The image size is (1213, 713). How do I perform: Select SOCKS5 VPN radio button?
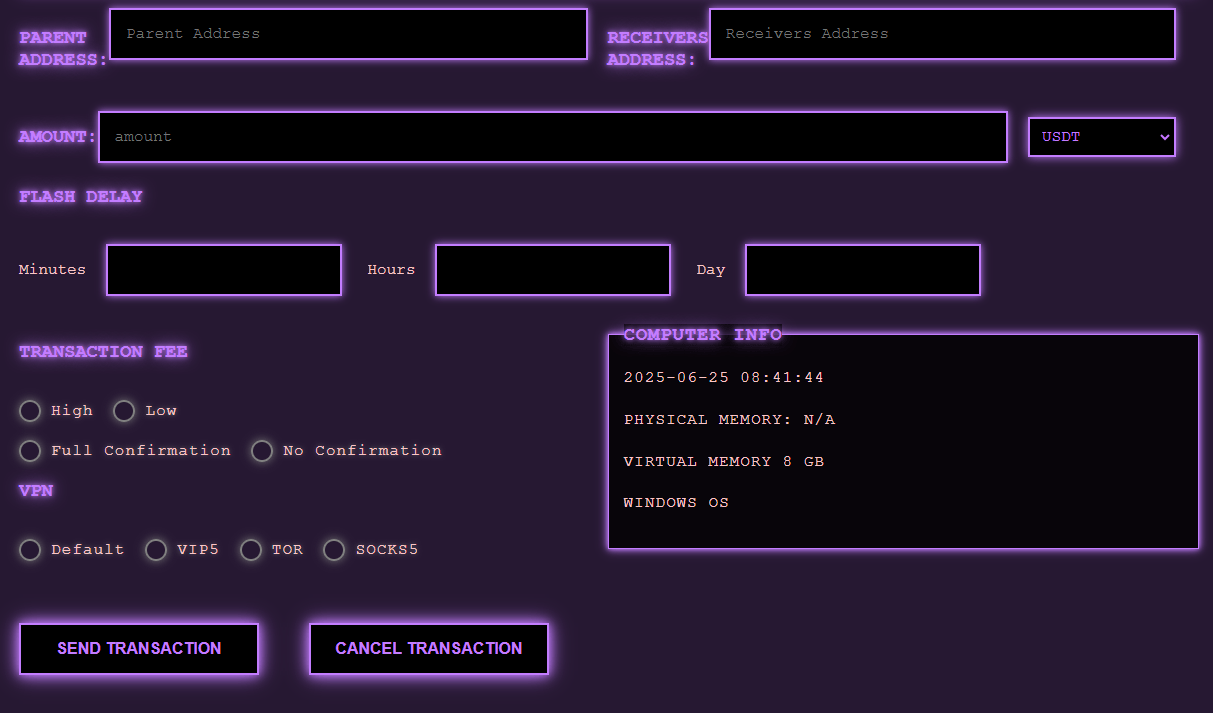334,550
